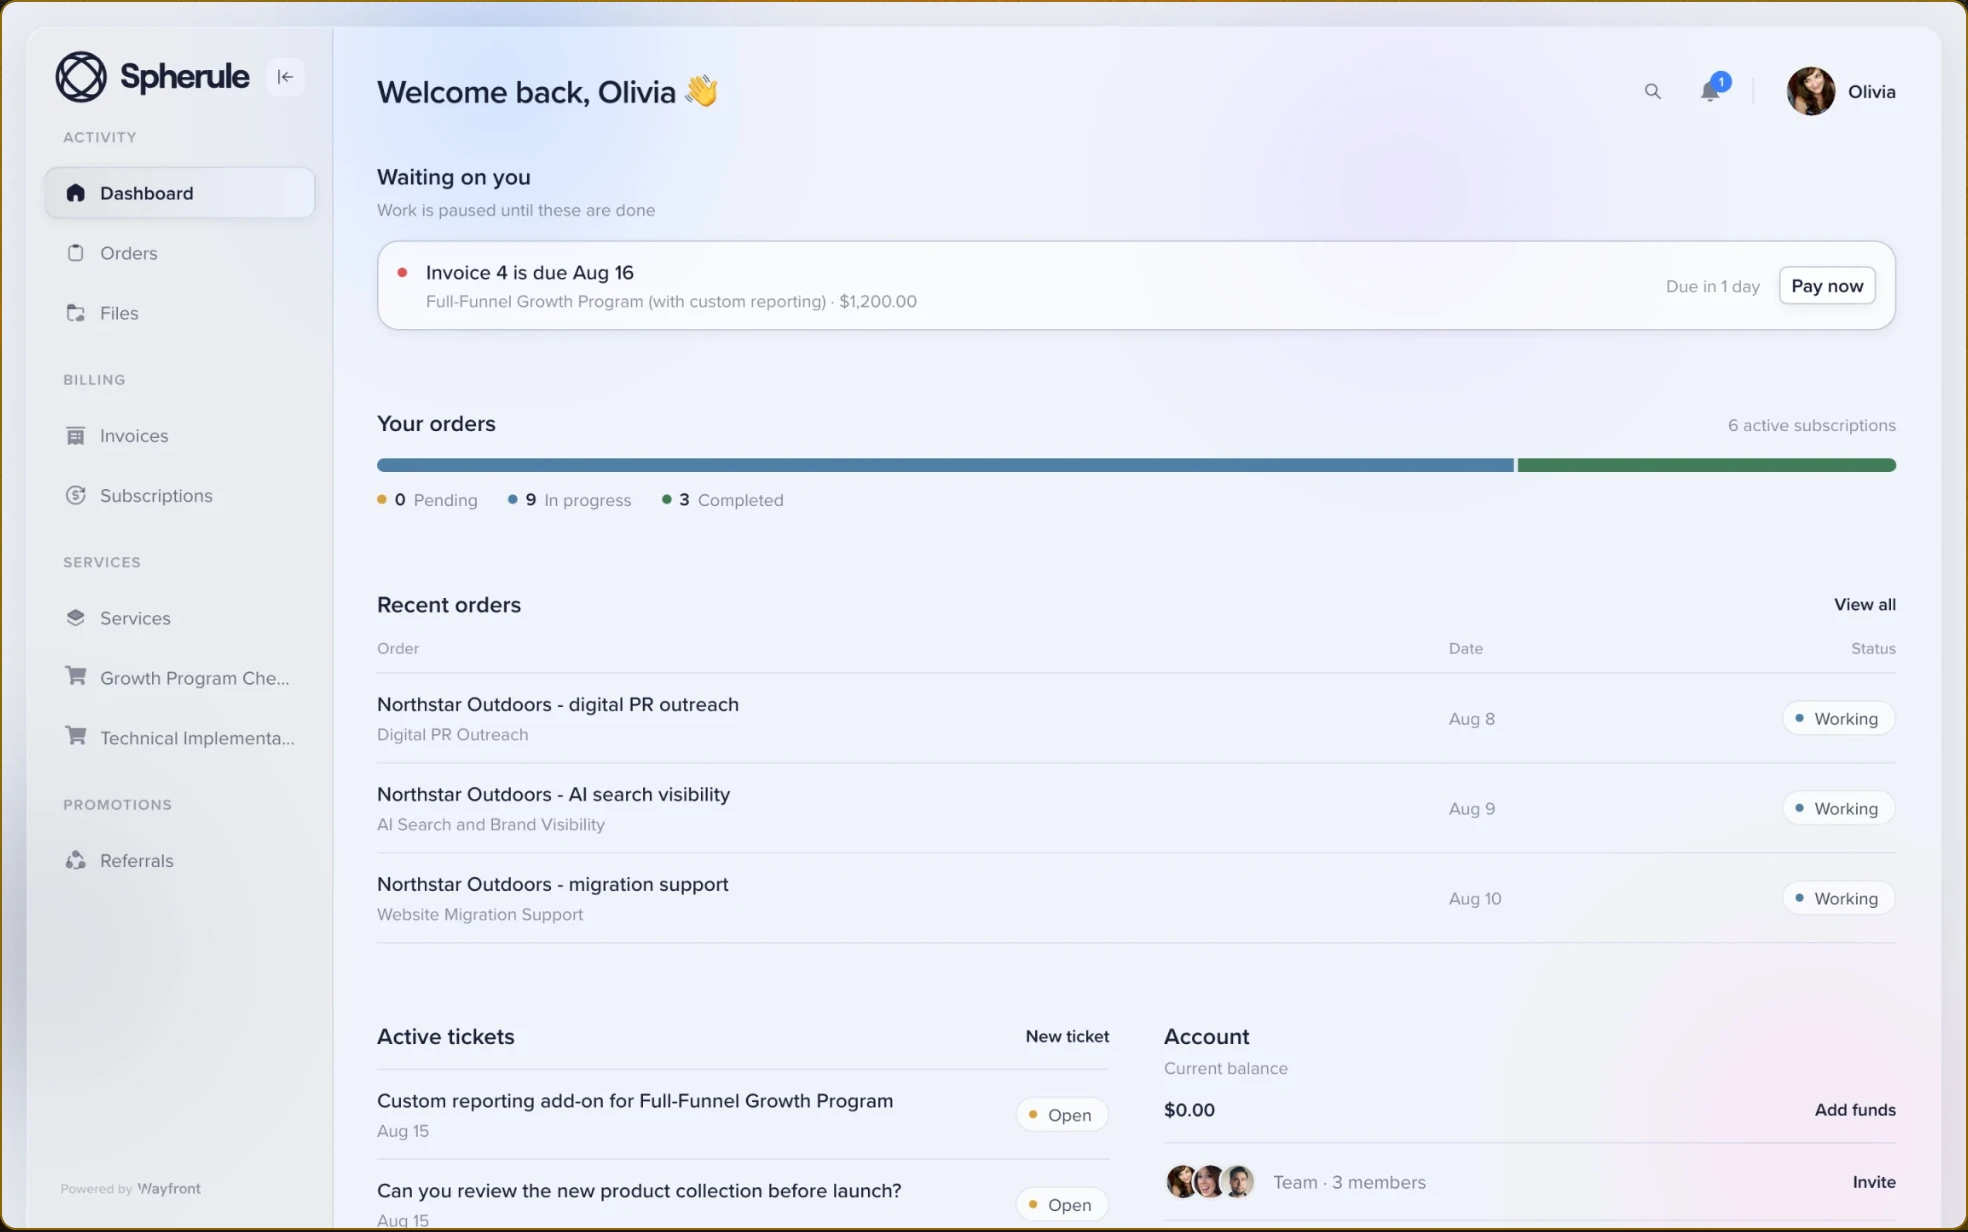This screenshot has width=1968, height=1232.
Task: Click the Orders clipboard icon
Action: (x=76, y=253)
